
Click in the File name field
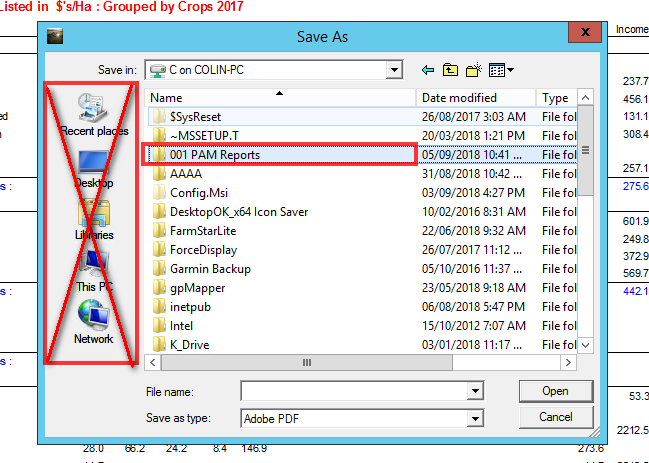click(354, 391)
